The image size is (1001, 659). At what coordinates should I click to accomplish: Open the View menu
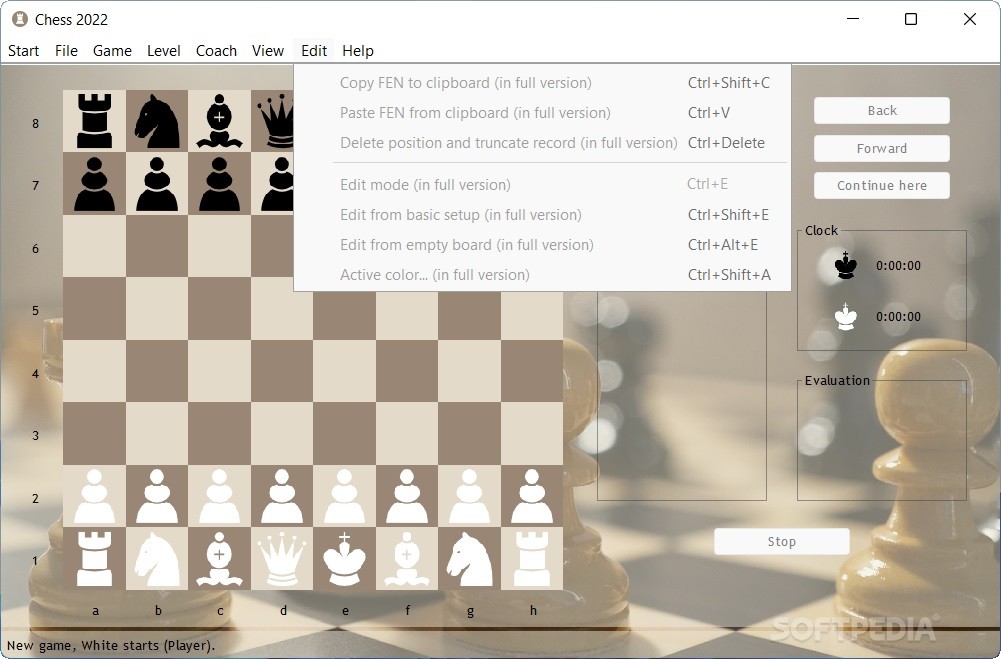pos(267,50)
